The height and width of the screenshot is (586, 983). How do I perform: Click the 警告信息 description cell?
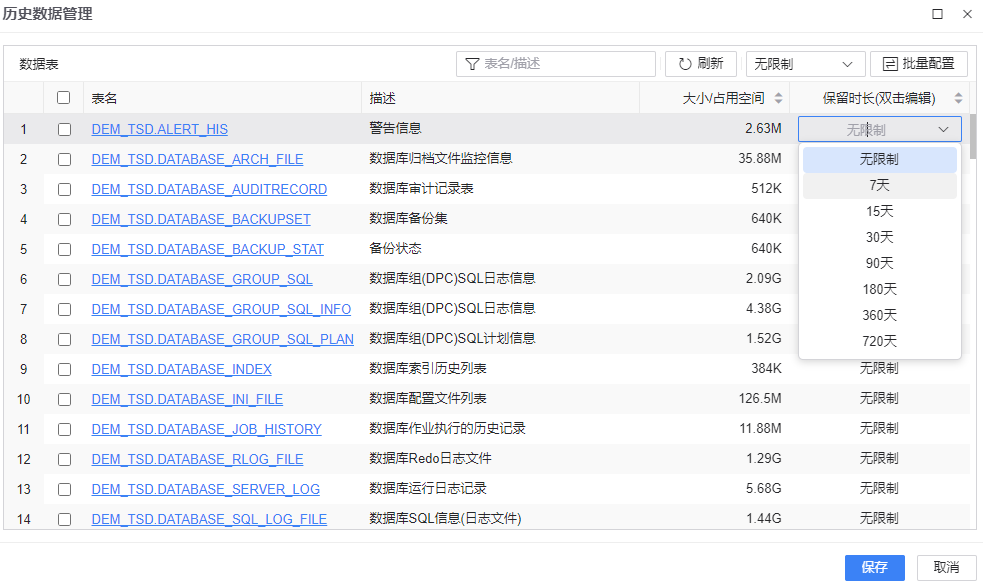click(396, 128)
